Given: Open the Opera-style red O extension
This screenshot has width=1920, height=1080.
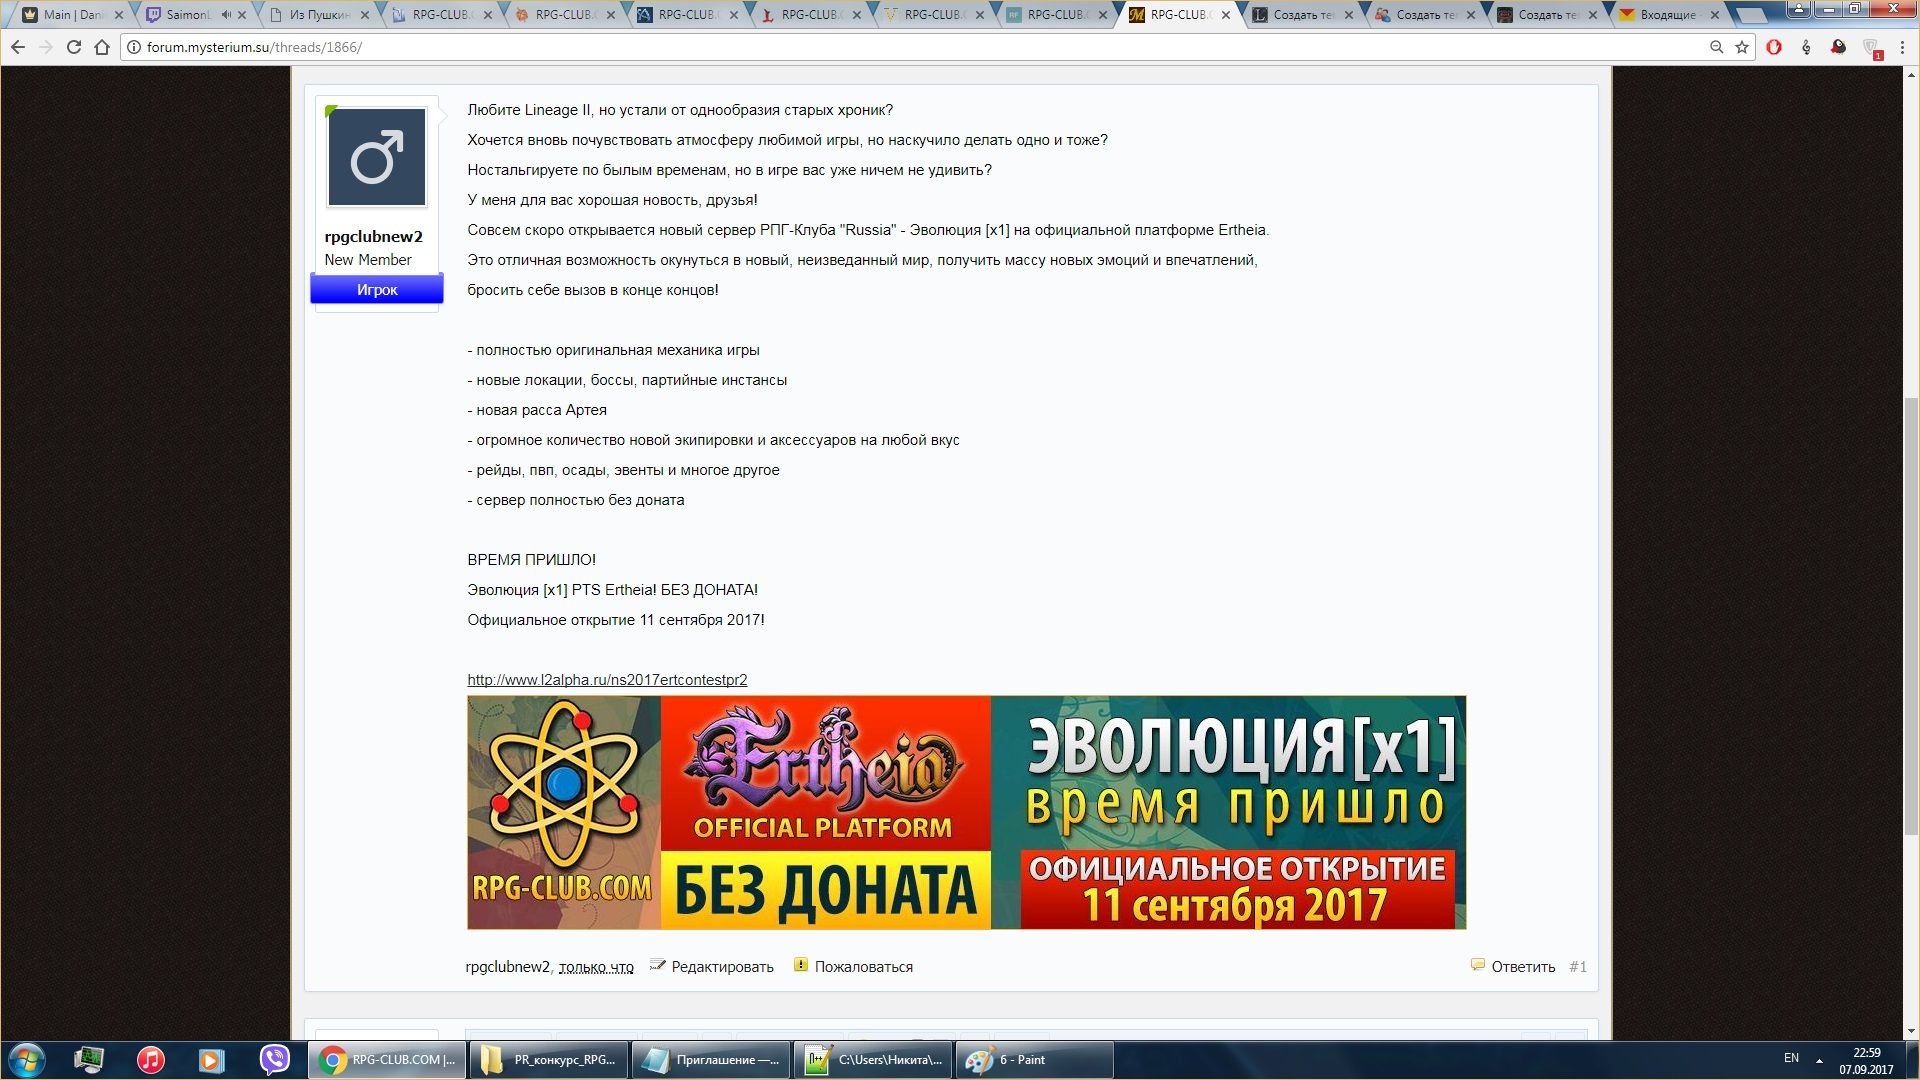Looking at the screenshot, I should tap(1774, 47).
